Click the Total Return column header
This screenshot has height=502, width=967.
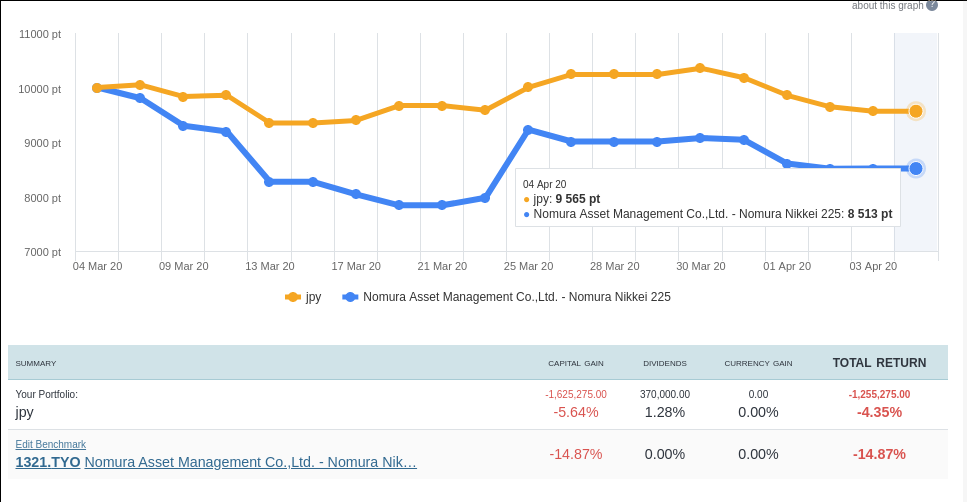(x=879, y=363)
